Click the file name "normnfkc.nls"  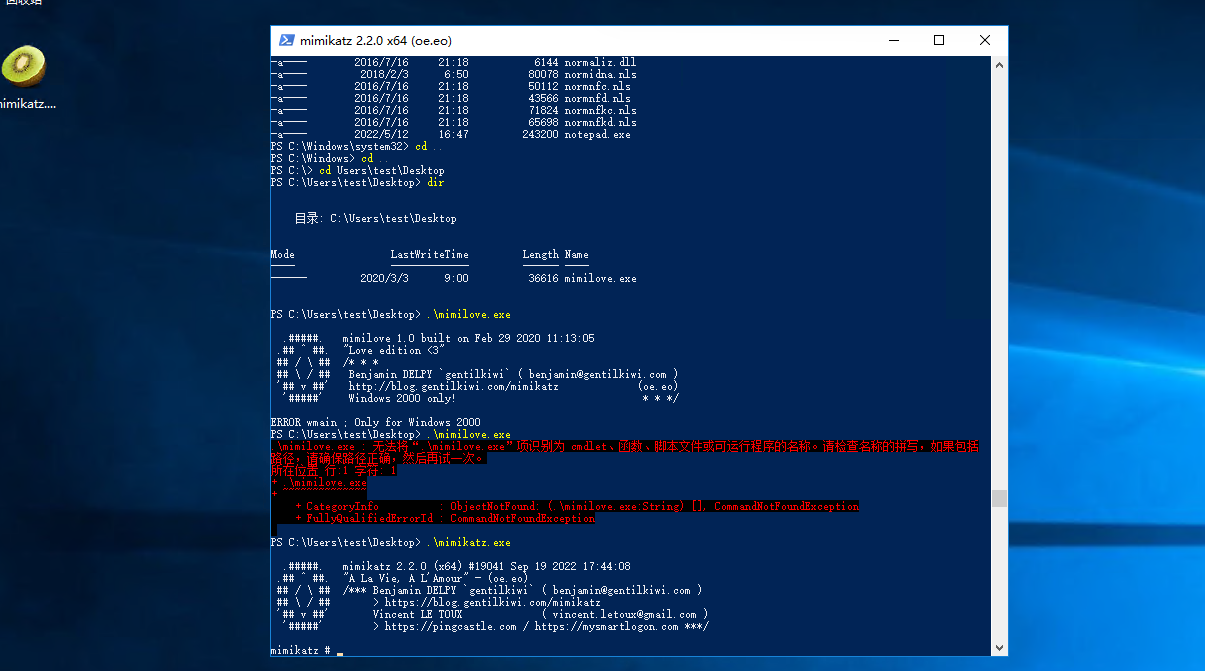point(600,110)
